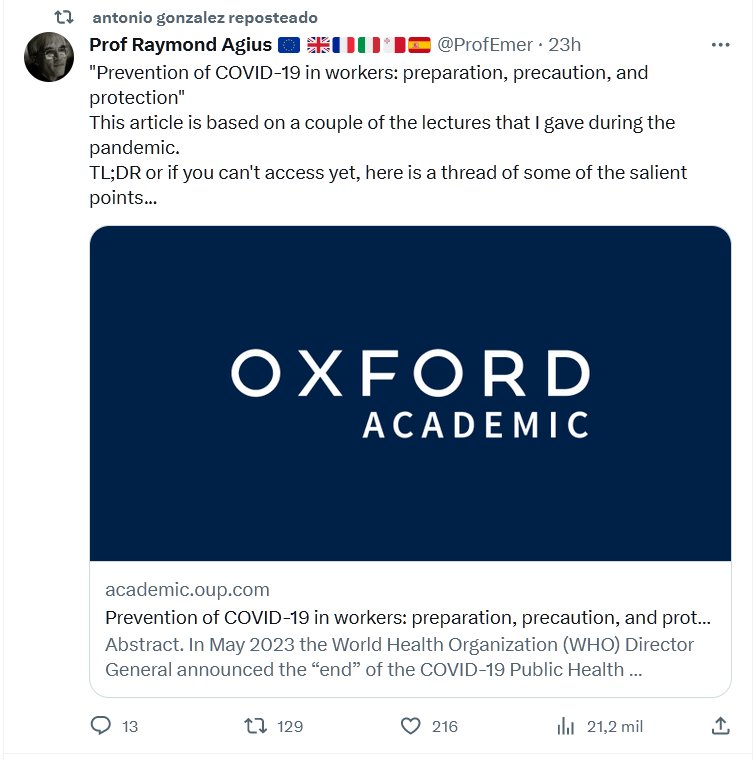Open the three-dot more options menu
Image resolution: width=754 pixels, height=760 pixels.
pyautogui.click(x=720, y=45)
